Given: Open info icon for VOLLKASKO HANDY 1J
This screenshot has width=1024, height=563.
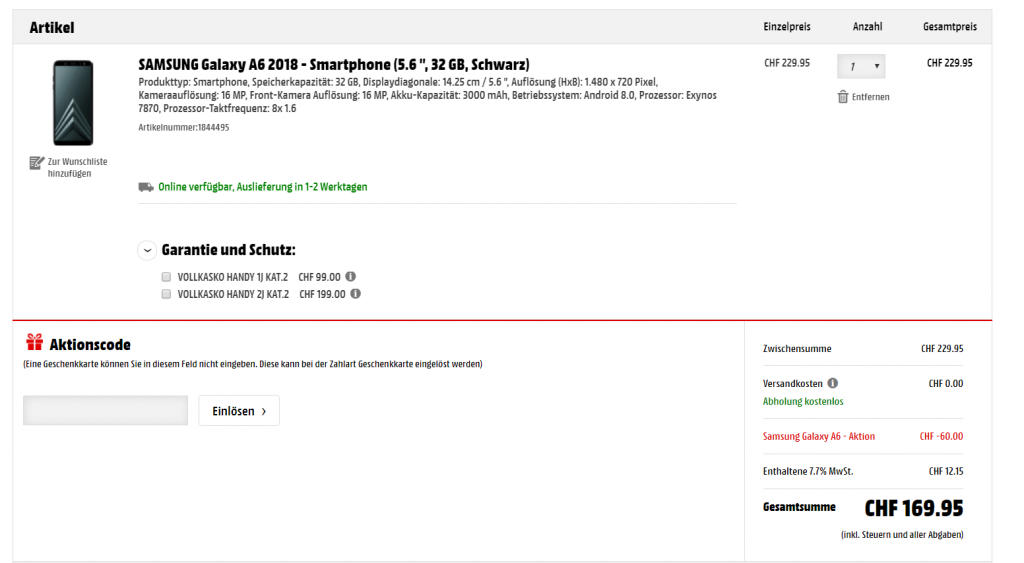Looking at the screenshot, I should (351, 276).
